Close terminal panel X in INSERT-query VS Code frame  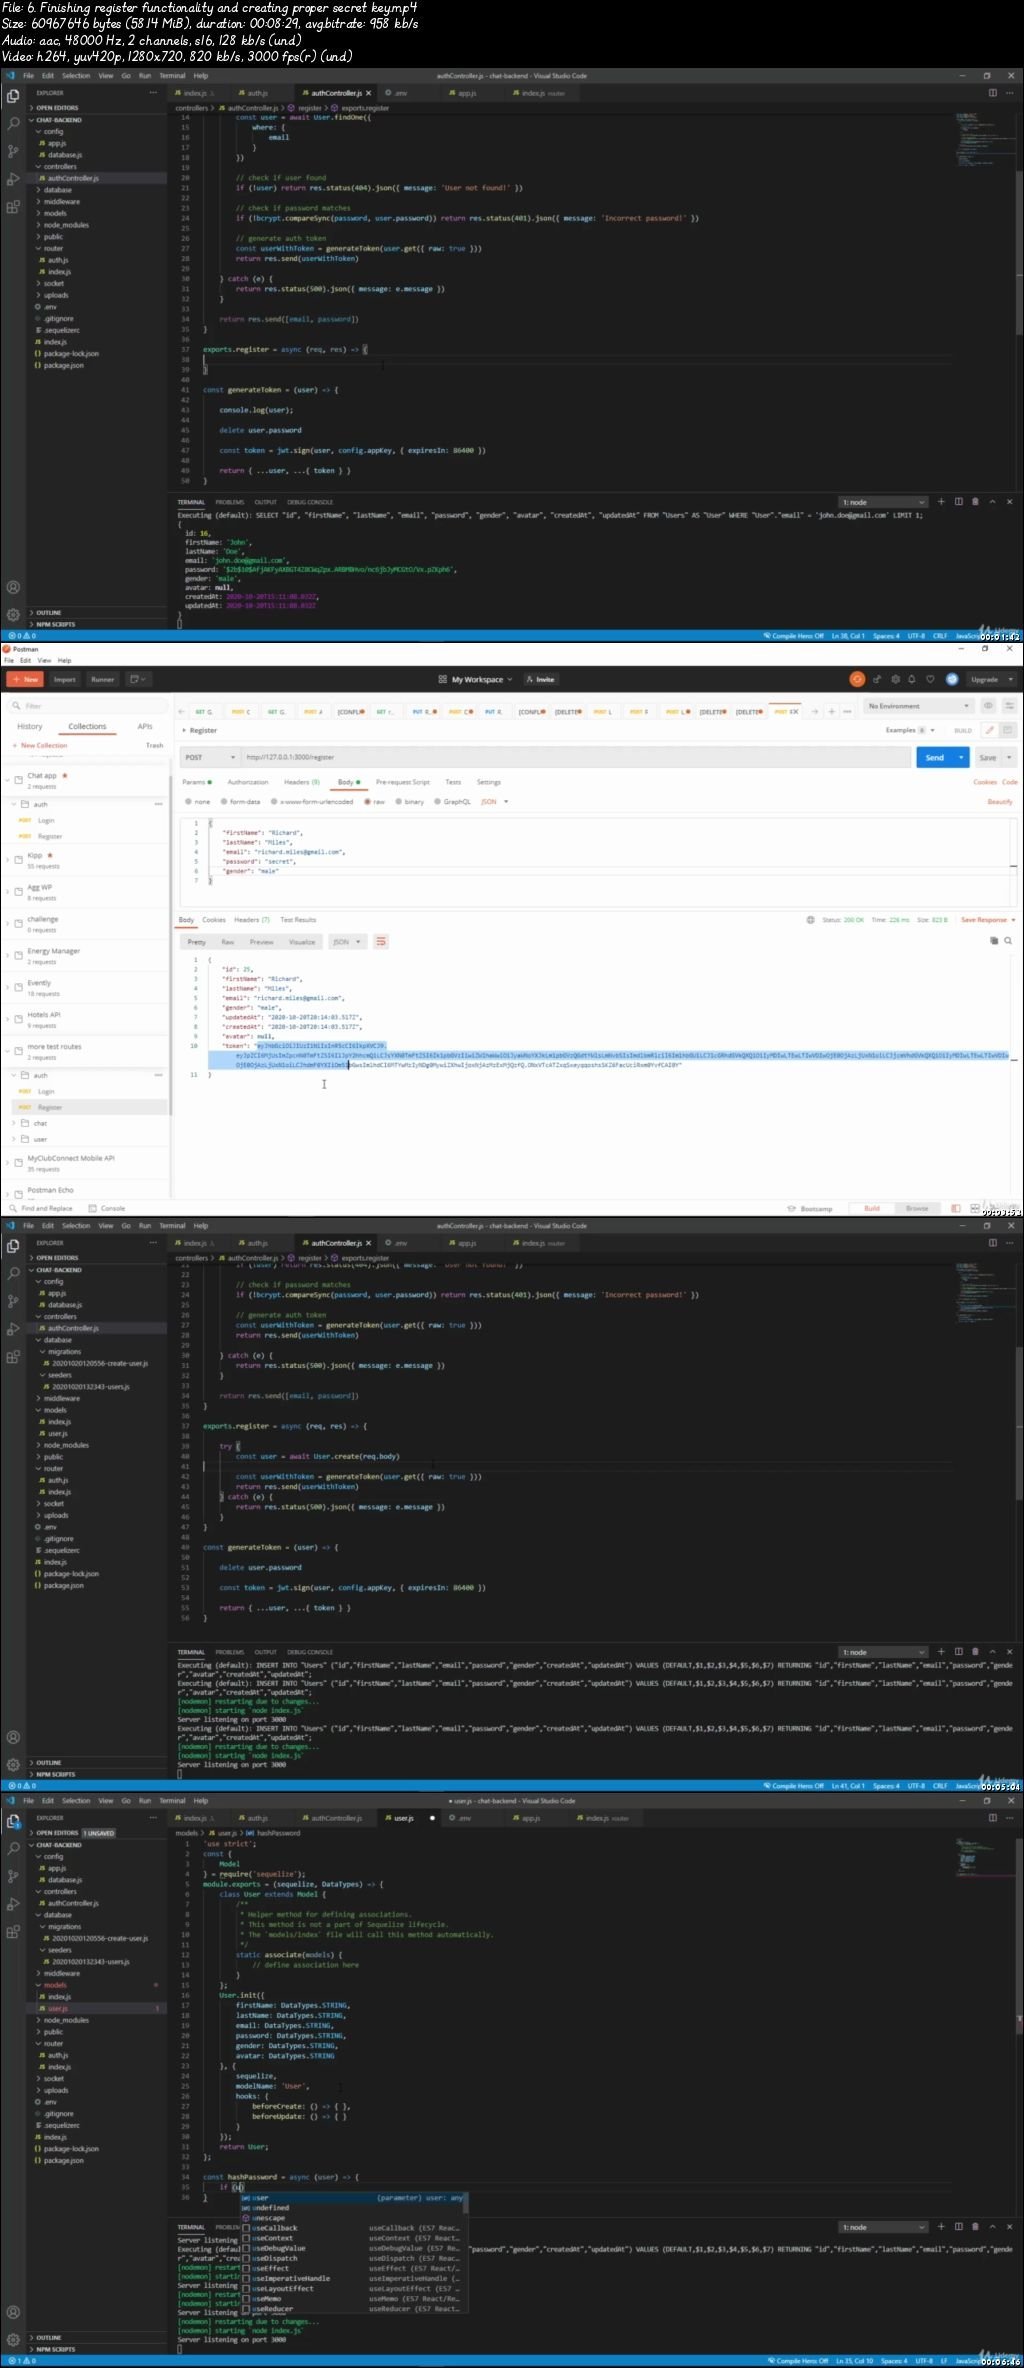(x=1009, y=1652)
